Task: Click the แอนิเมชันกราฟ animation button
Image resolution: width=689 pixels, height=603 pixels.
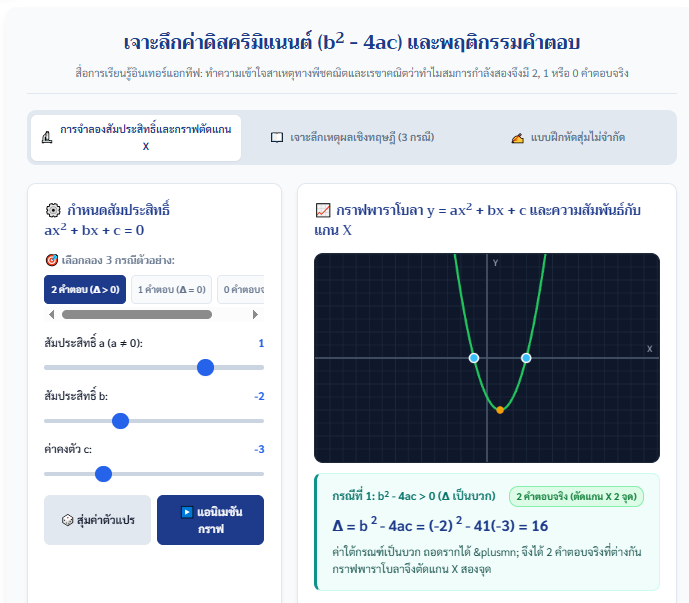Action: tap(210, 520)
